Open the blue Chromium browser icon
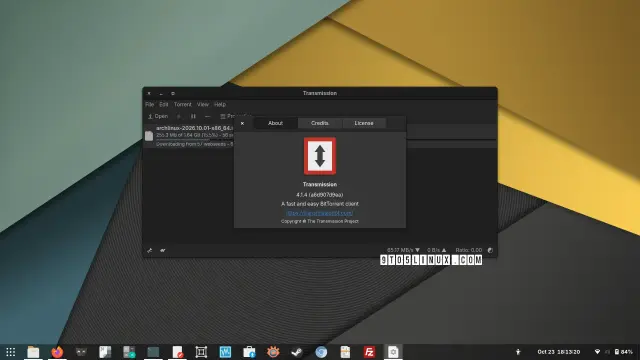Viewport: 640px width, 360px height. [x=321, y=352]
